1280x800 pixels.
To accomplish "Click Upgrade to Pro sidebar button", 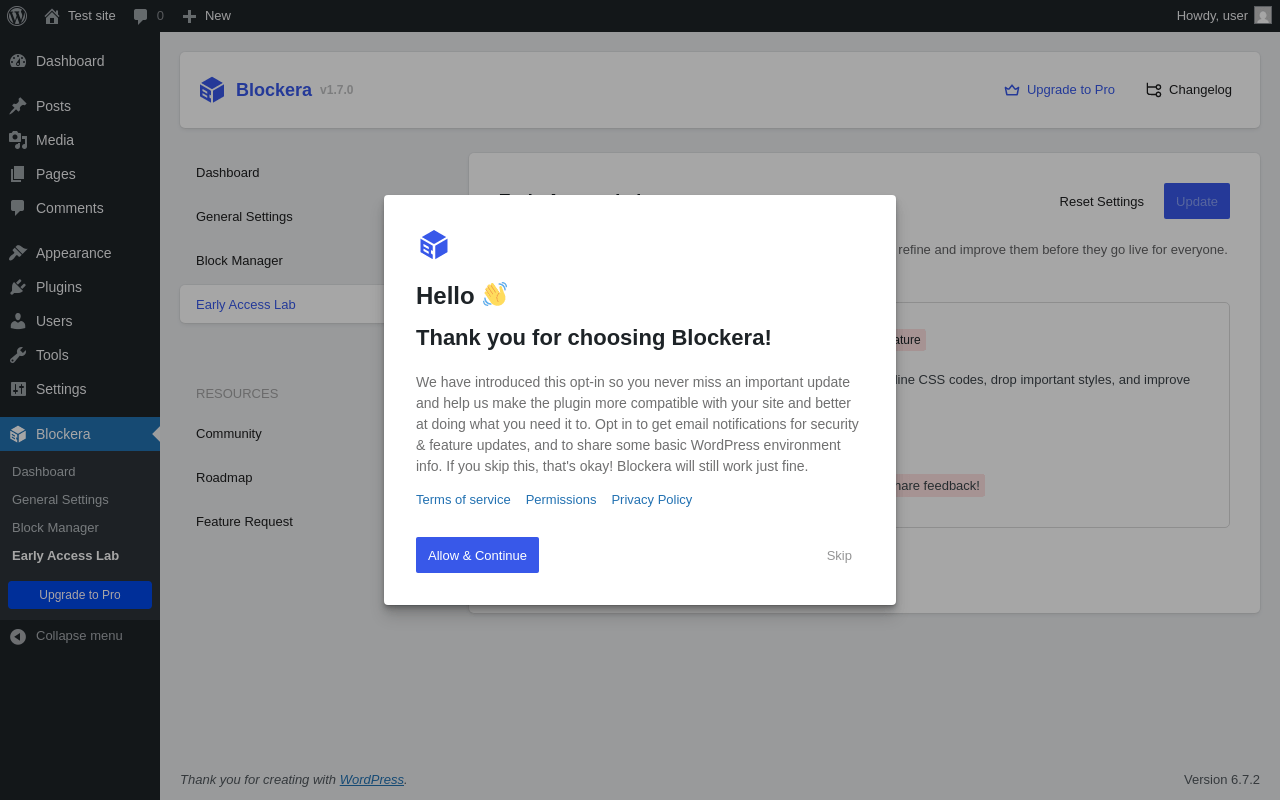I will point(80,595).
